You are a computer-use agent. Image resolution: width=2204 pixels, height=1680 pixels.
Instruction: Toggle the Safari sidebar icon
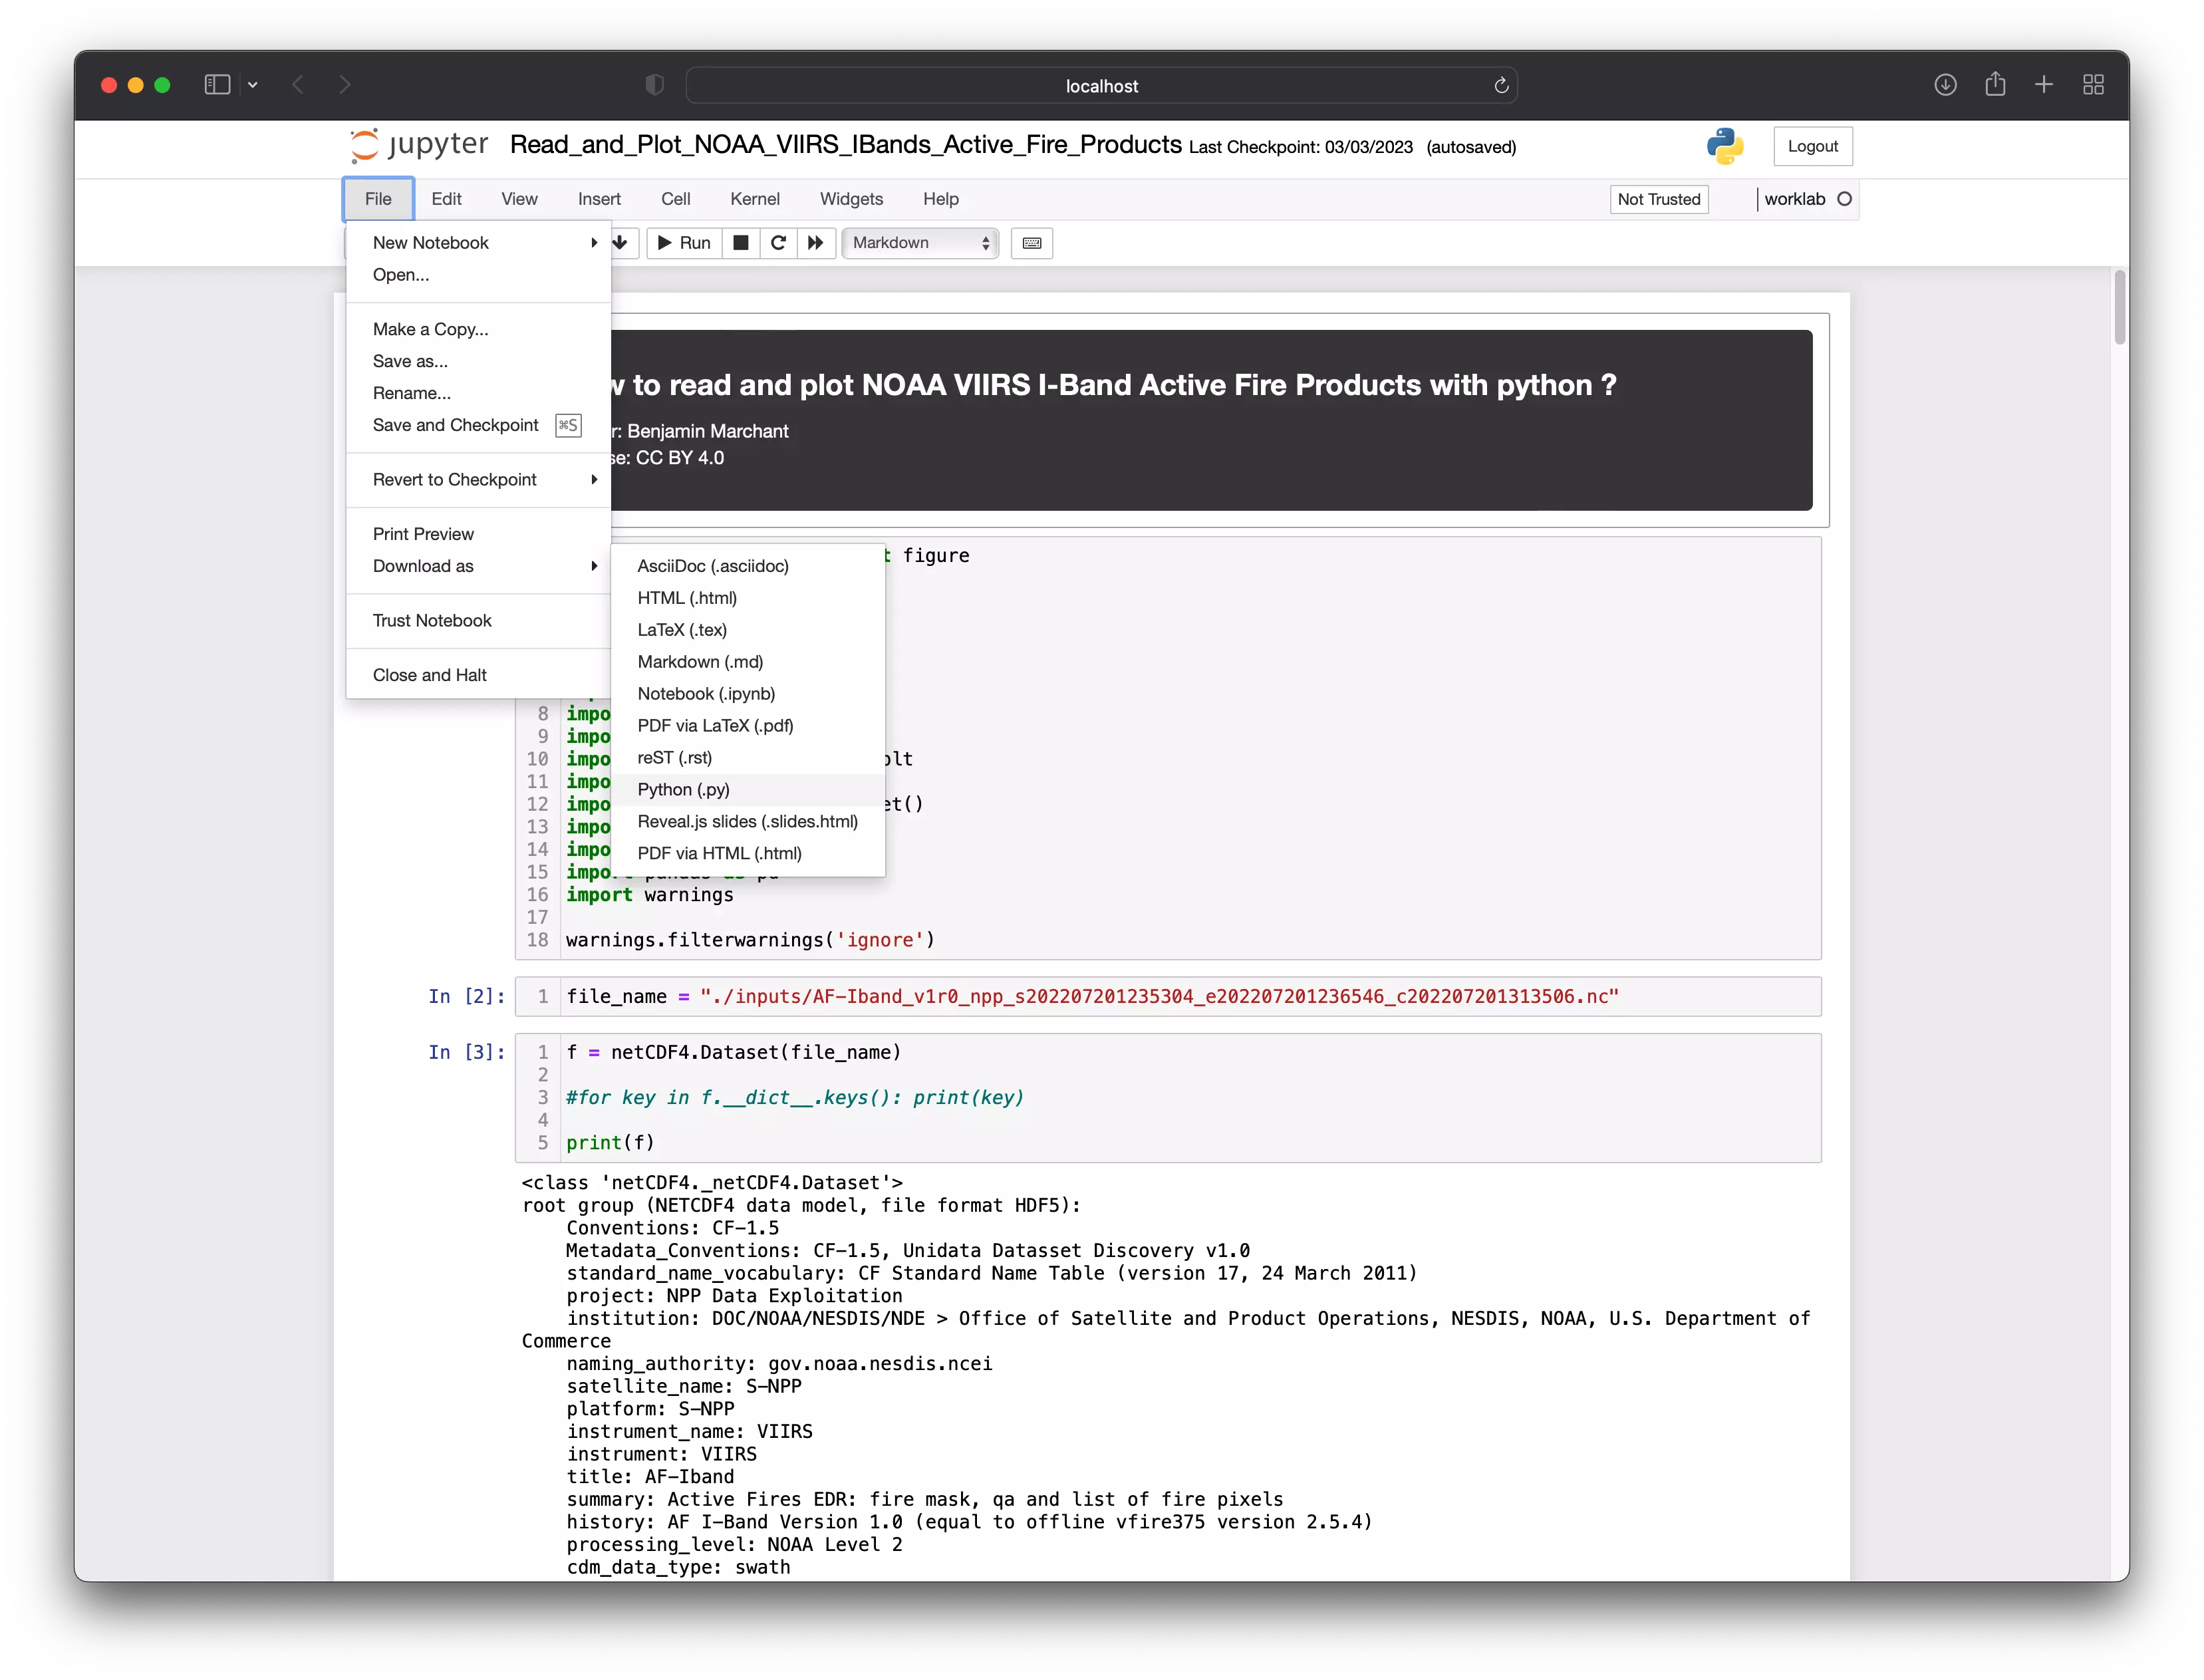click(217, 85)
